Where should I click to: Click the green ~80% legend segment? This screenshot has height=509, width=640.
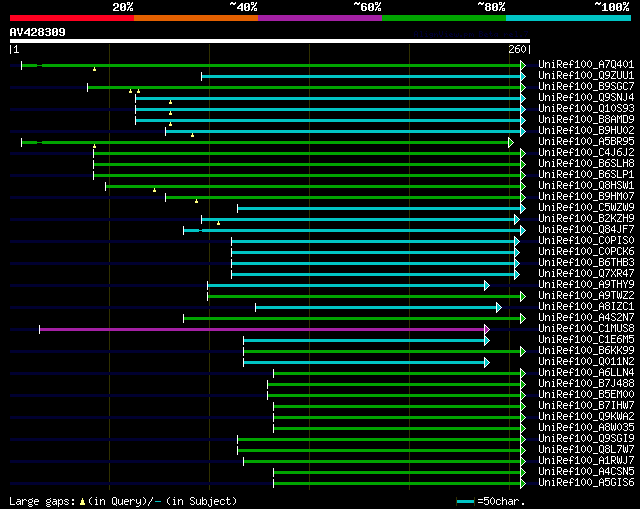point(444,18)
